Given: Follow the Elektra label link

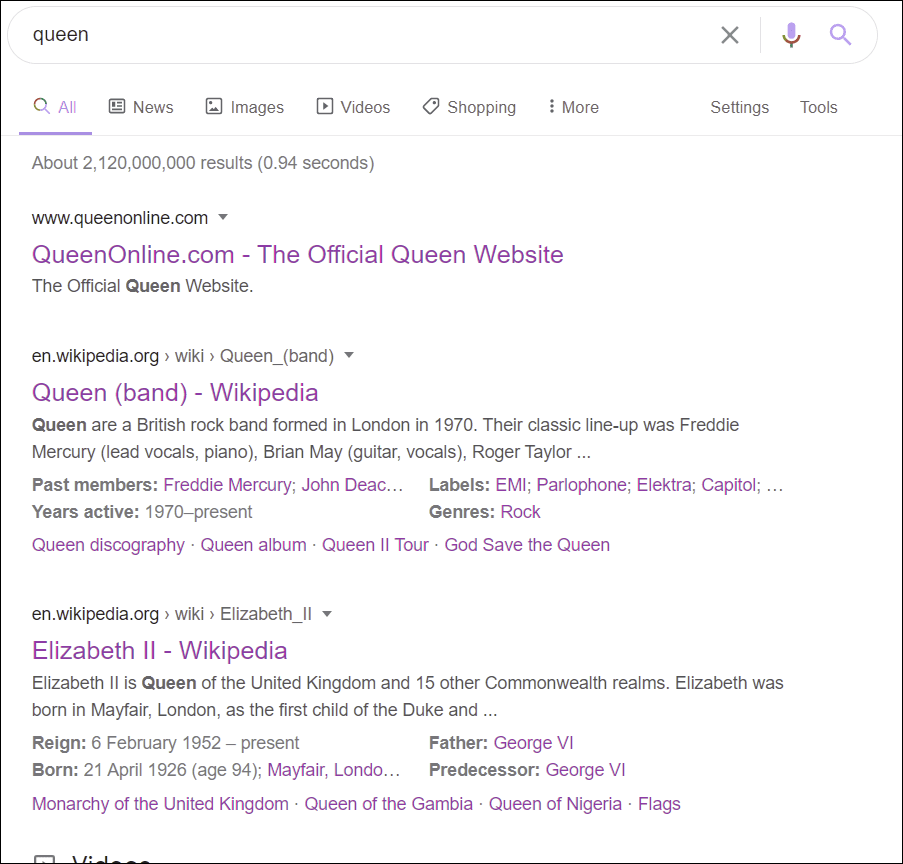Looking at the screenshot, I should (x=664, y=484).
